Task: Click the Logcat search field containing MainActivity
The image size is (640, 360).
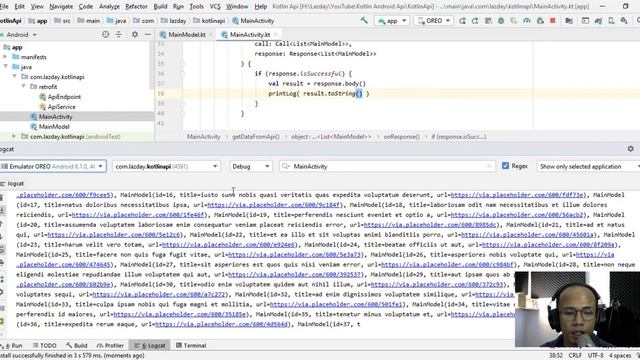Action: [387, 166]
